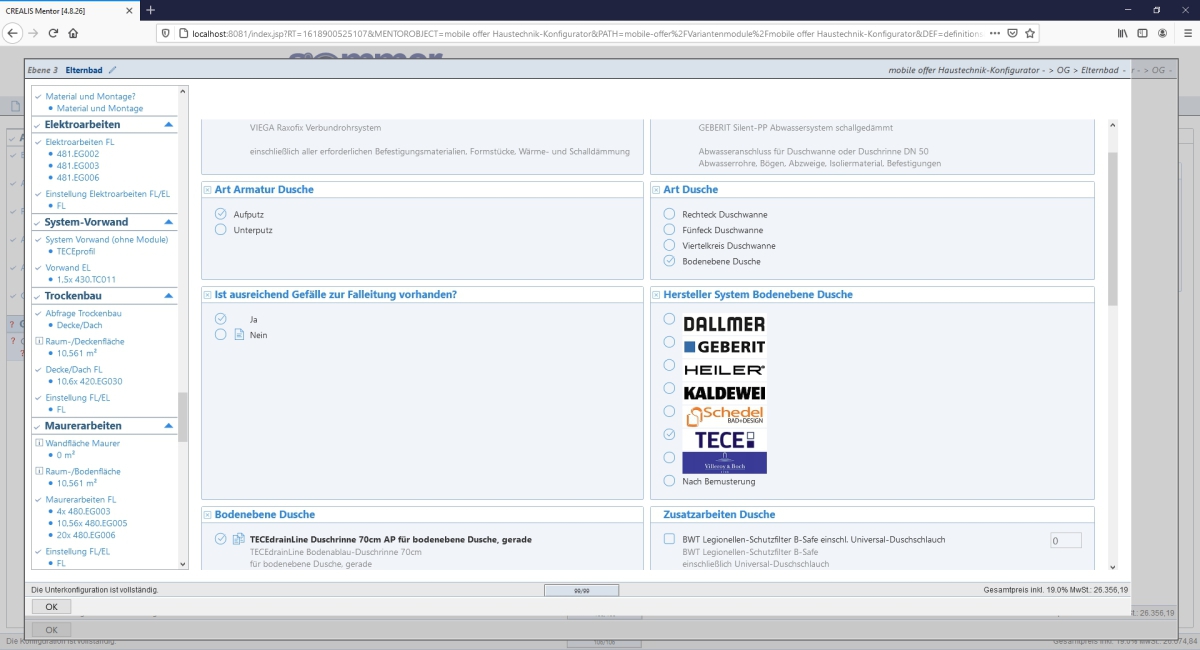Choose Bodenebene Dusche radio option

click(670, 261)
